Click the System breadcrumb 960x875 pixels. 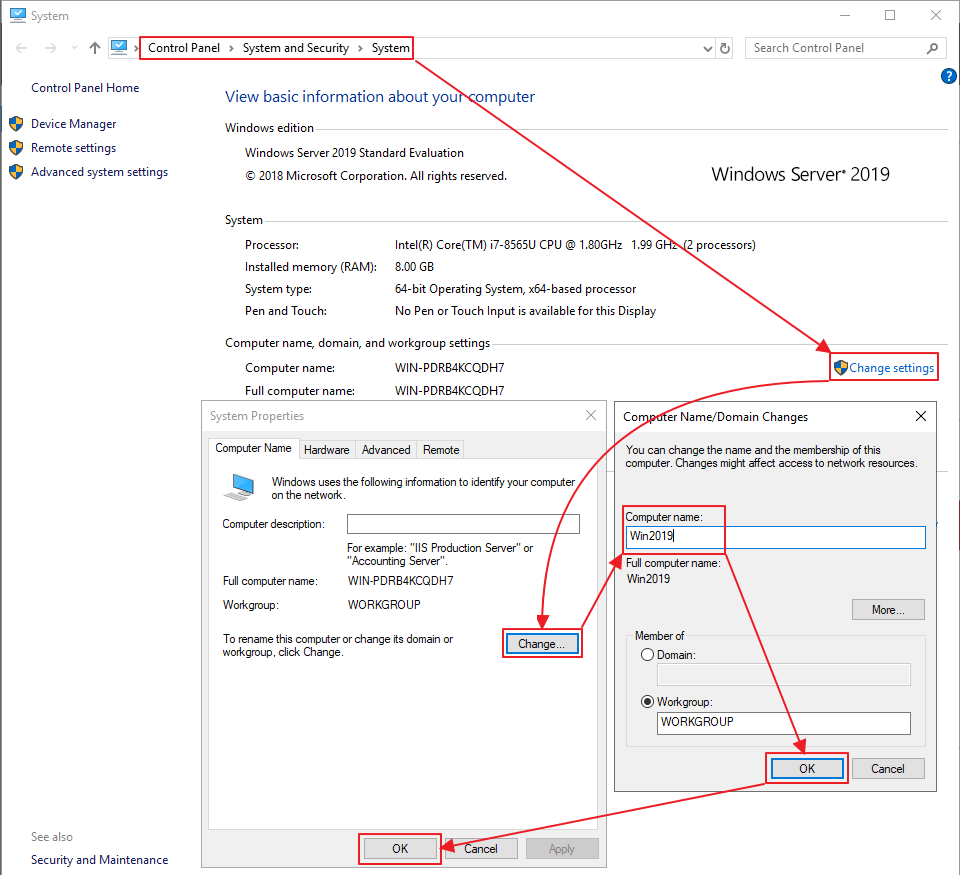[x=391, y=48]
